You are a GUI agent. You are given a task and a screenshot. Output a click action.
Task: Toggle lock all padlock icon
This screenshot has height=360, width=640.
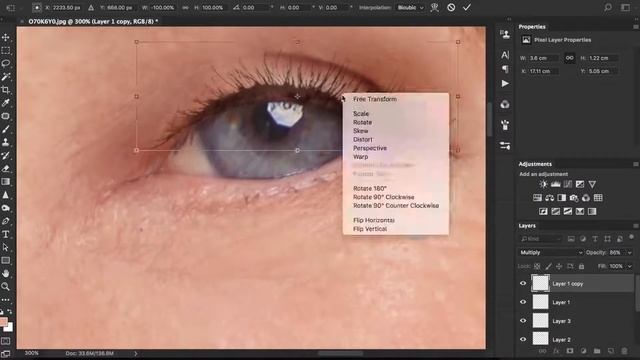582,266
